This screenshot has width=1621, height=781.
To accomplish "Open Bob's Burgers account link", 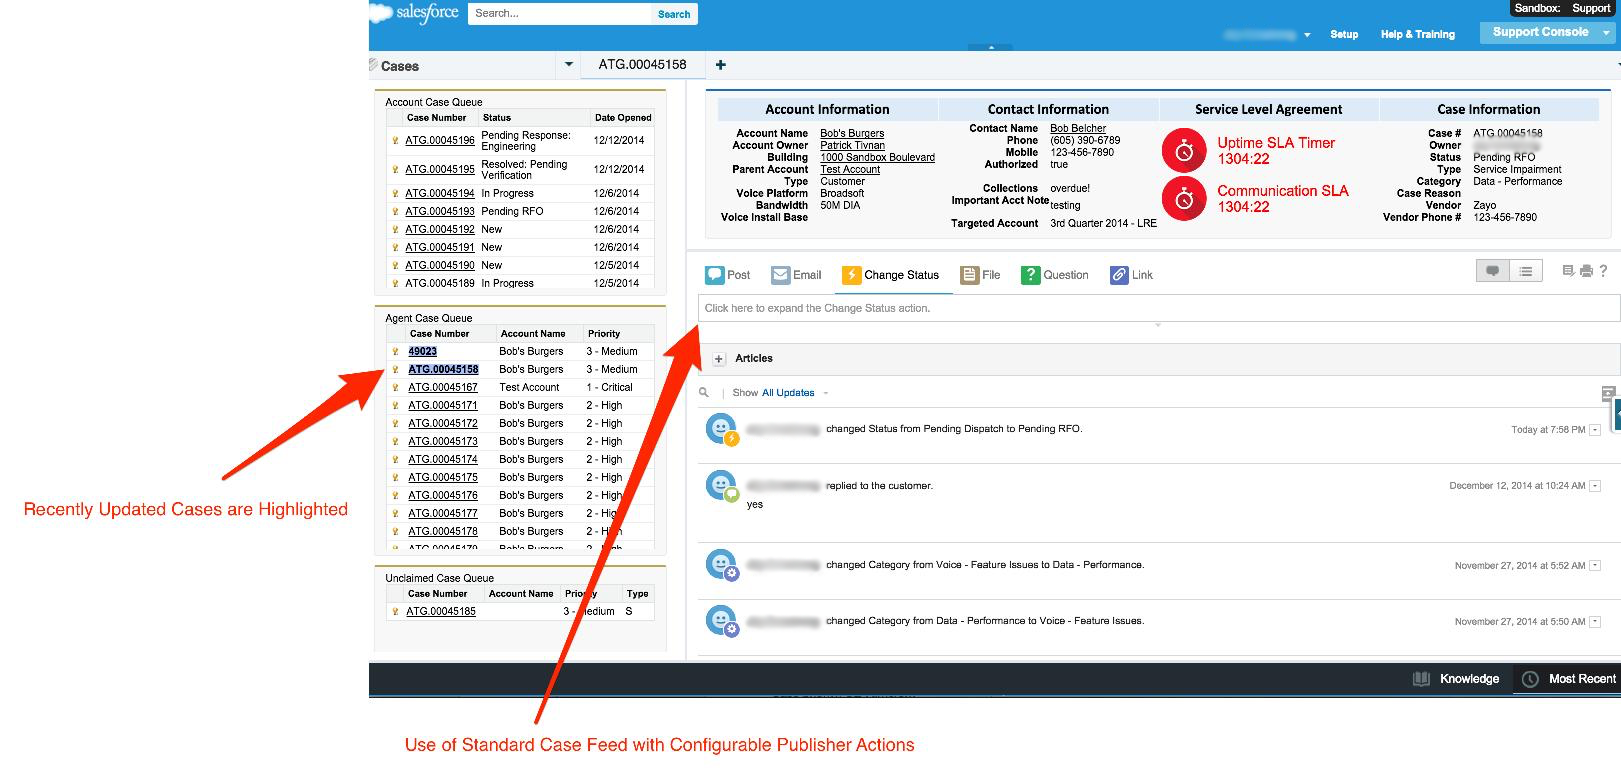I will [852, 134].
